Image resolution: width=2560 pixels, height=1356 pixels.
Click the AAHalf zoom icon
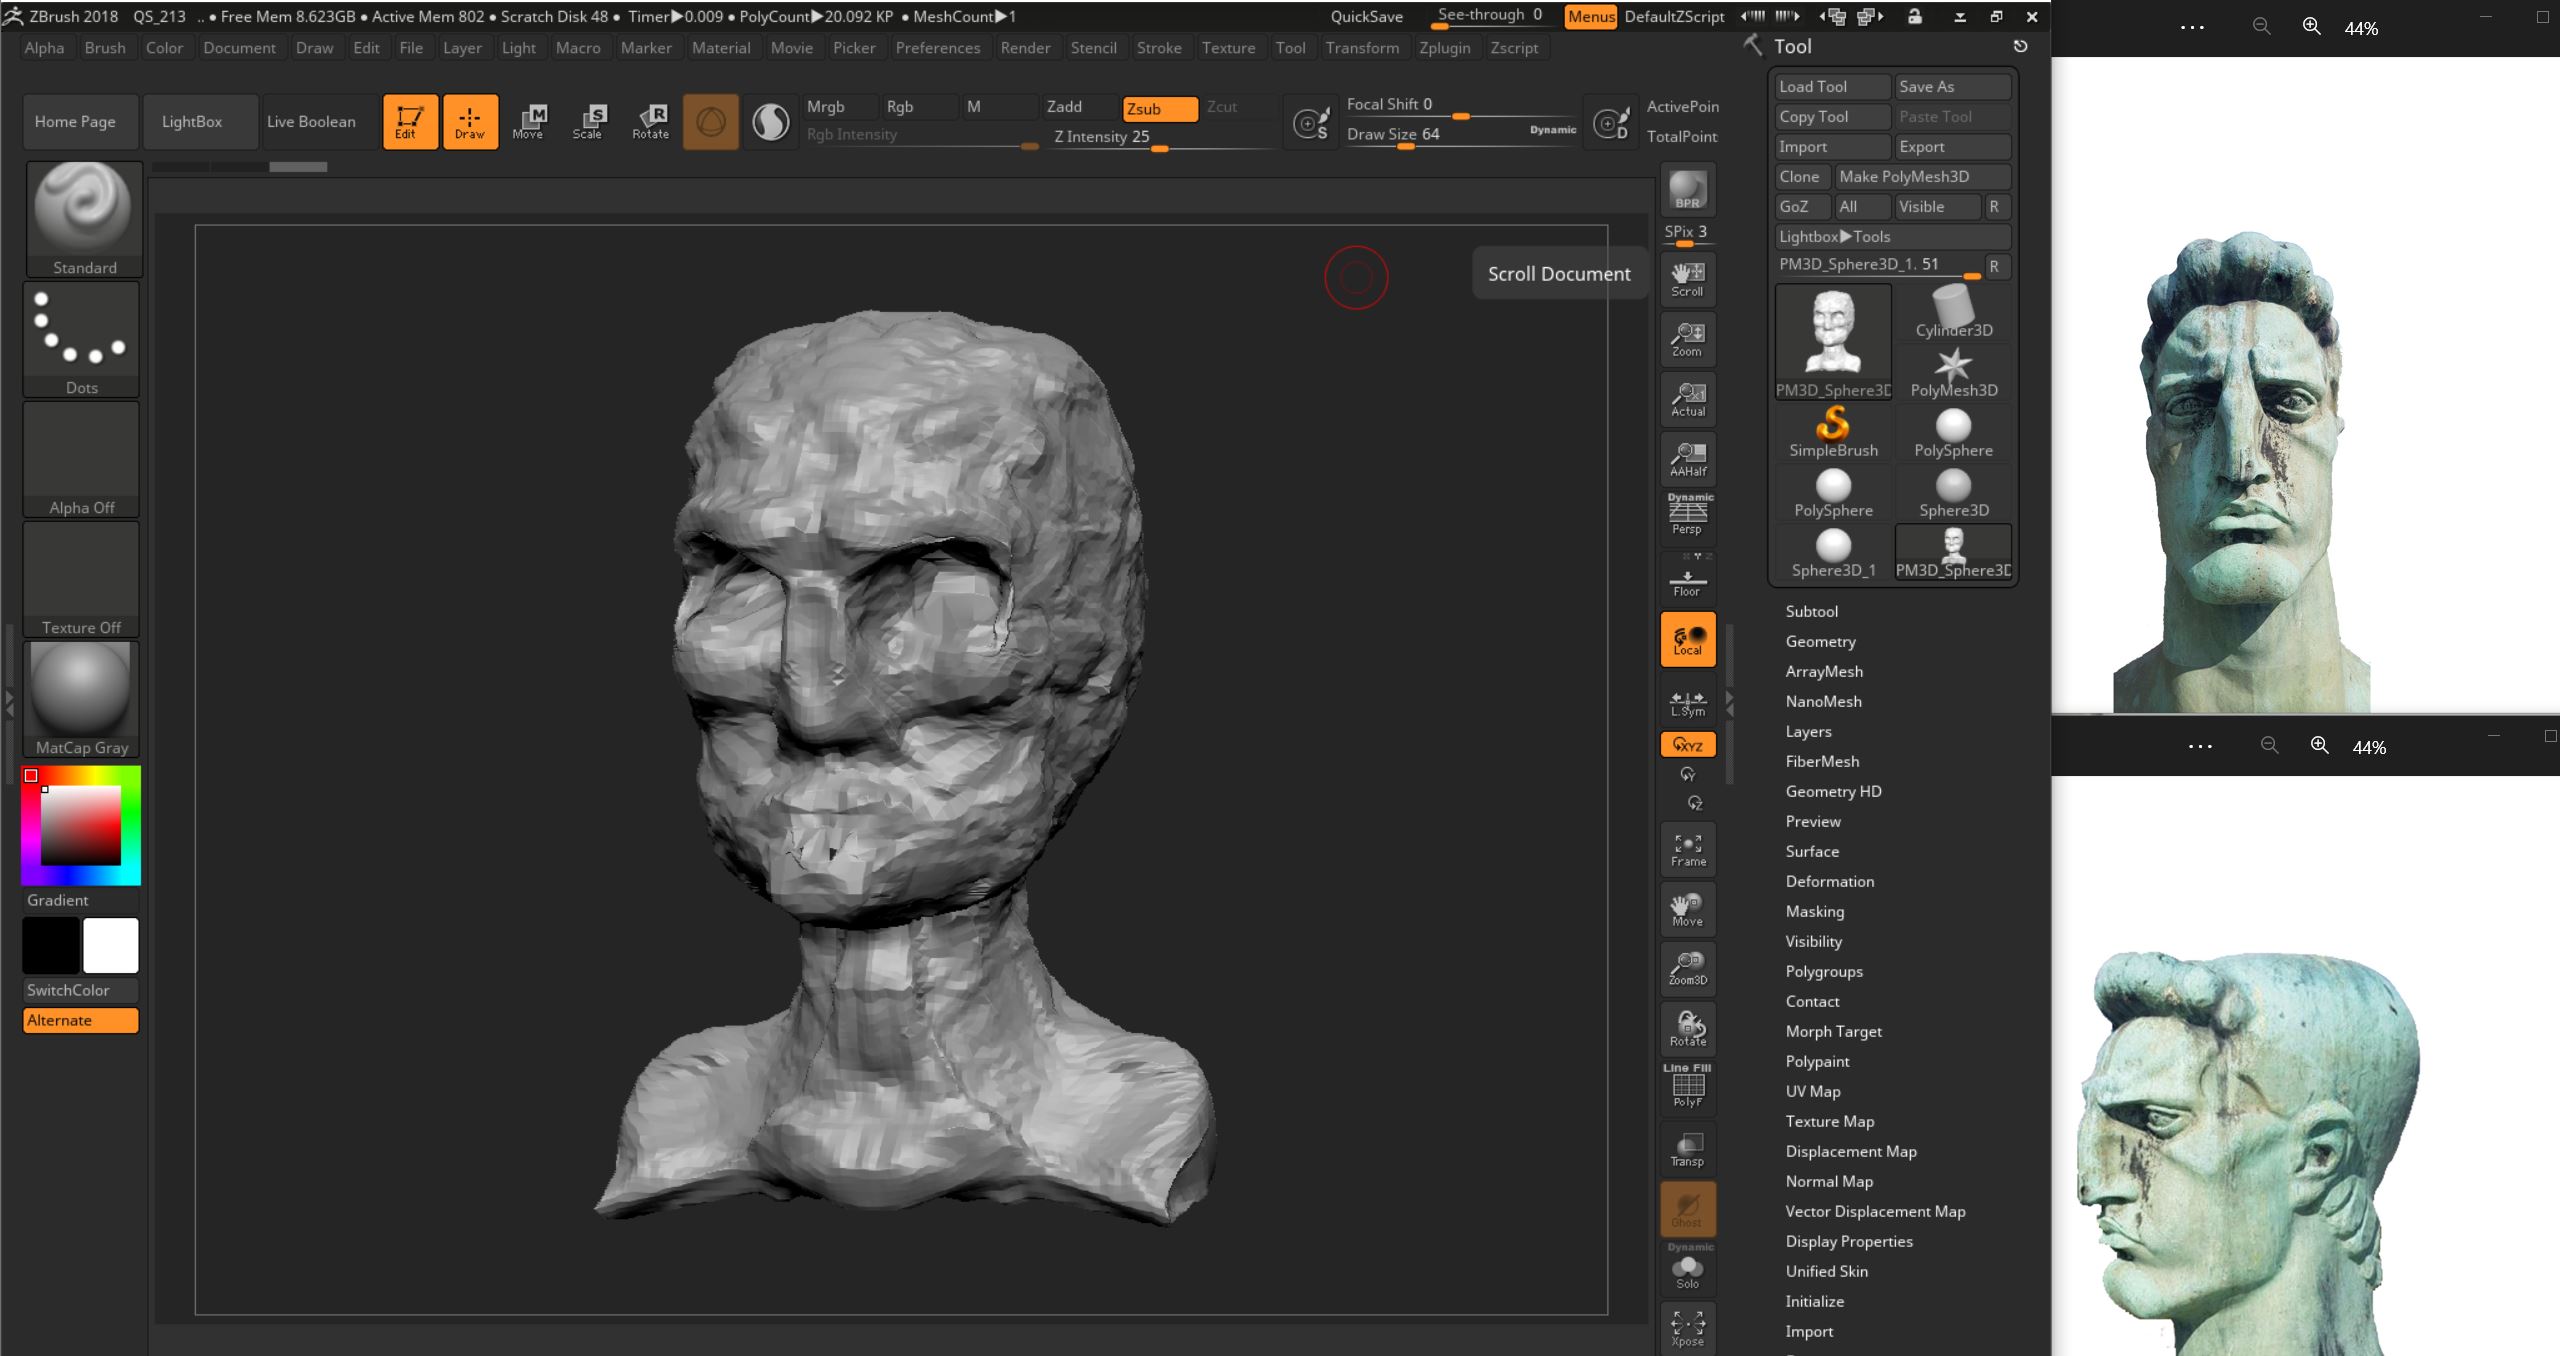[1687, 459]
